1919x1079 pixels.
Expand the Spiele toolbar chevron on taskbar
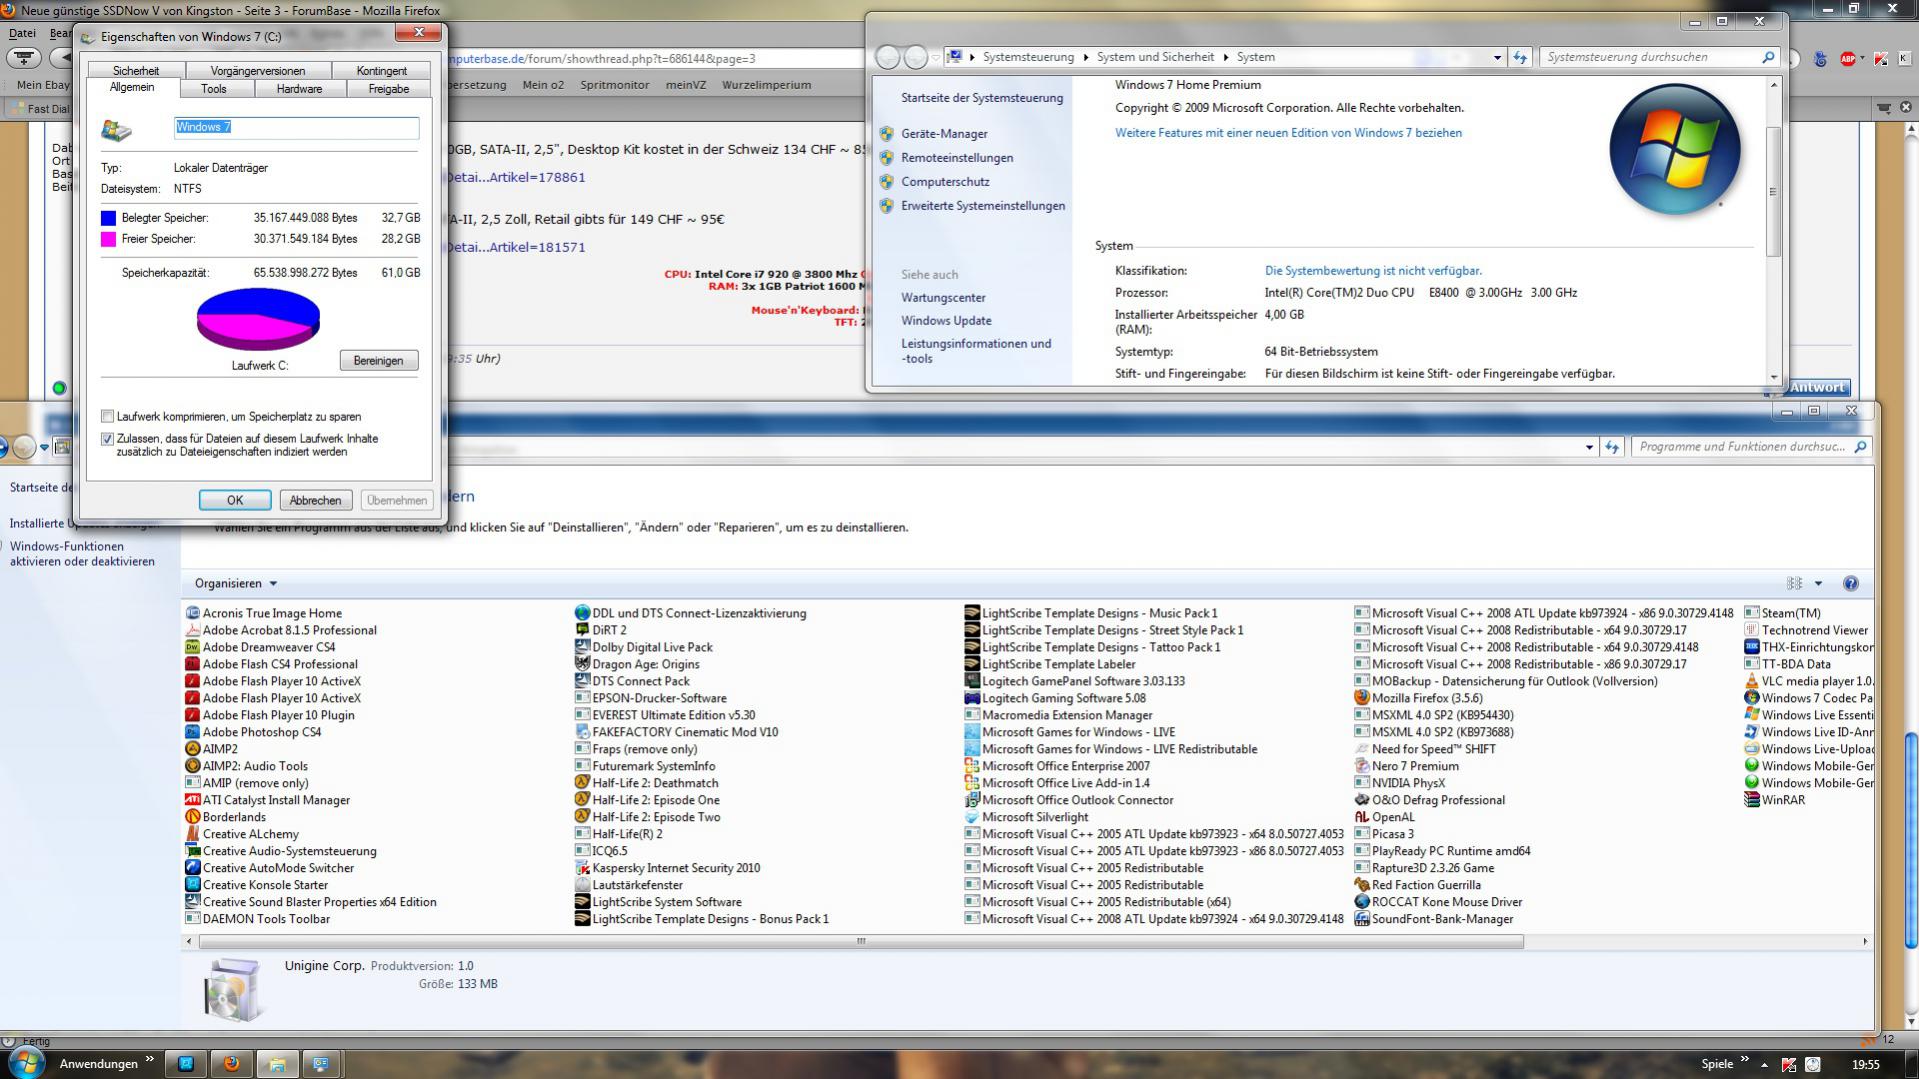pos(1745,1059)
